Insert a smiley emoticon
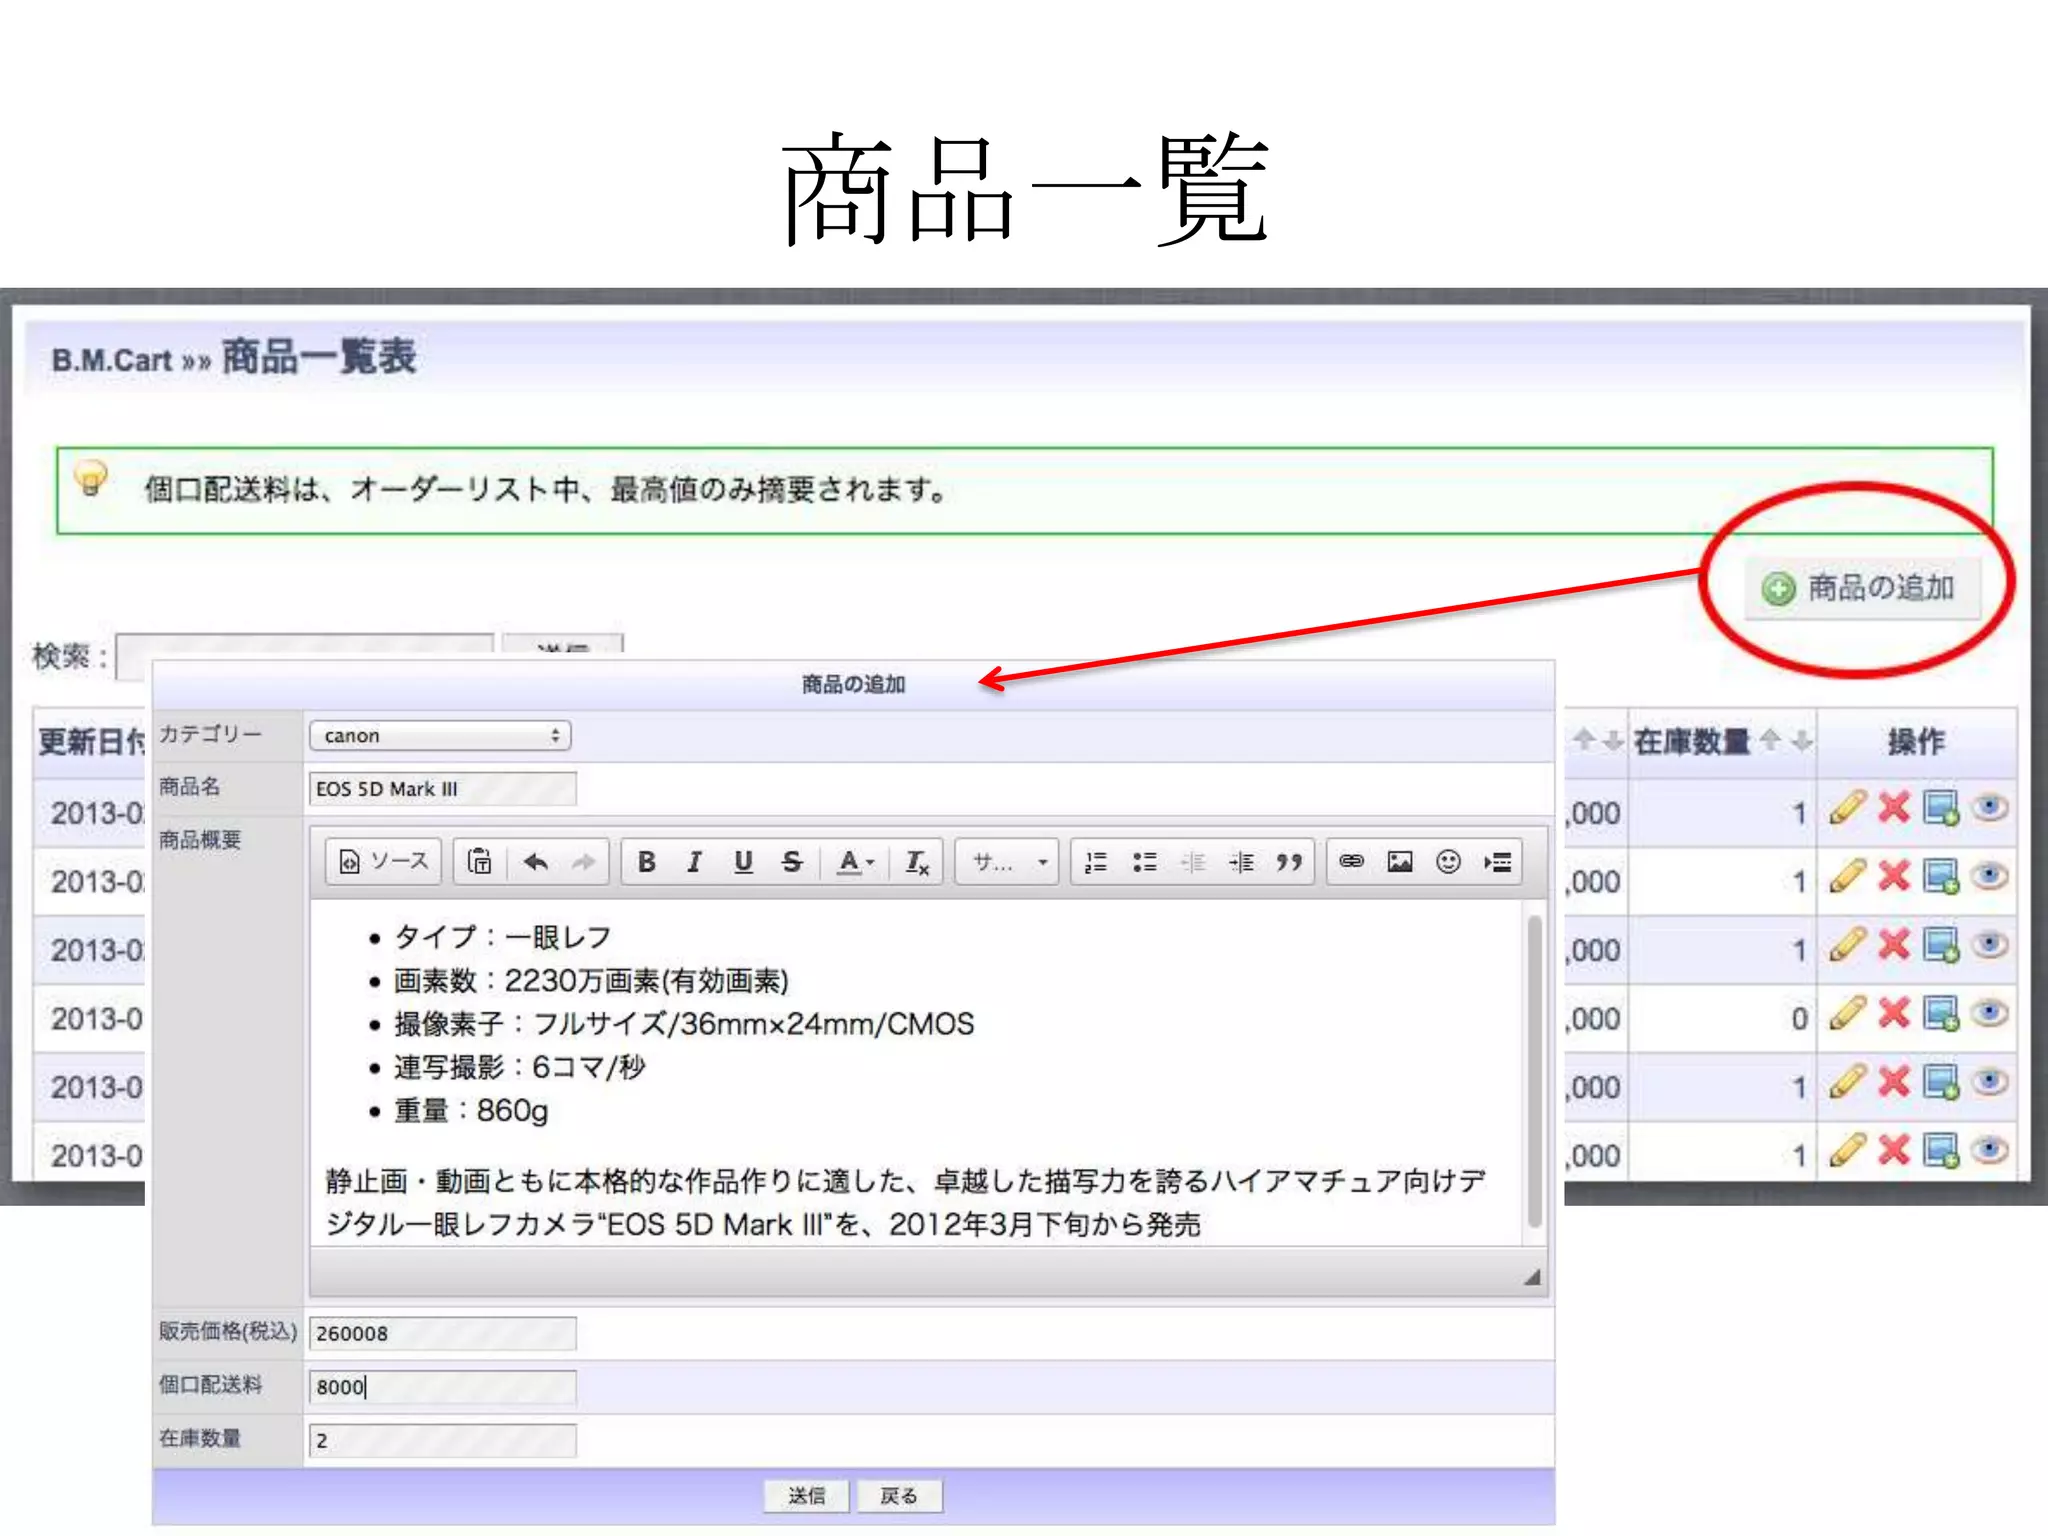 1448,862
